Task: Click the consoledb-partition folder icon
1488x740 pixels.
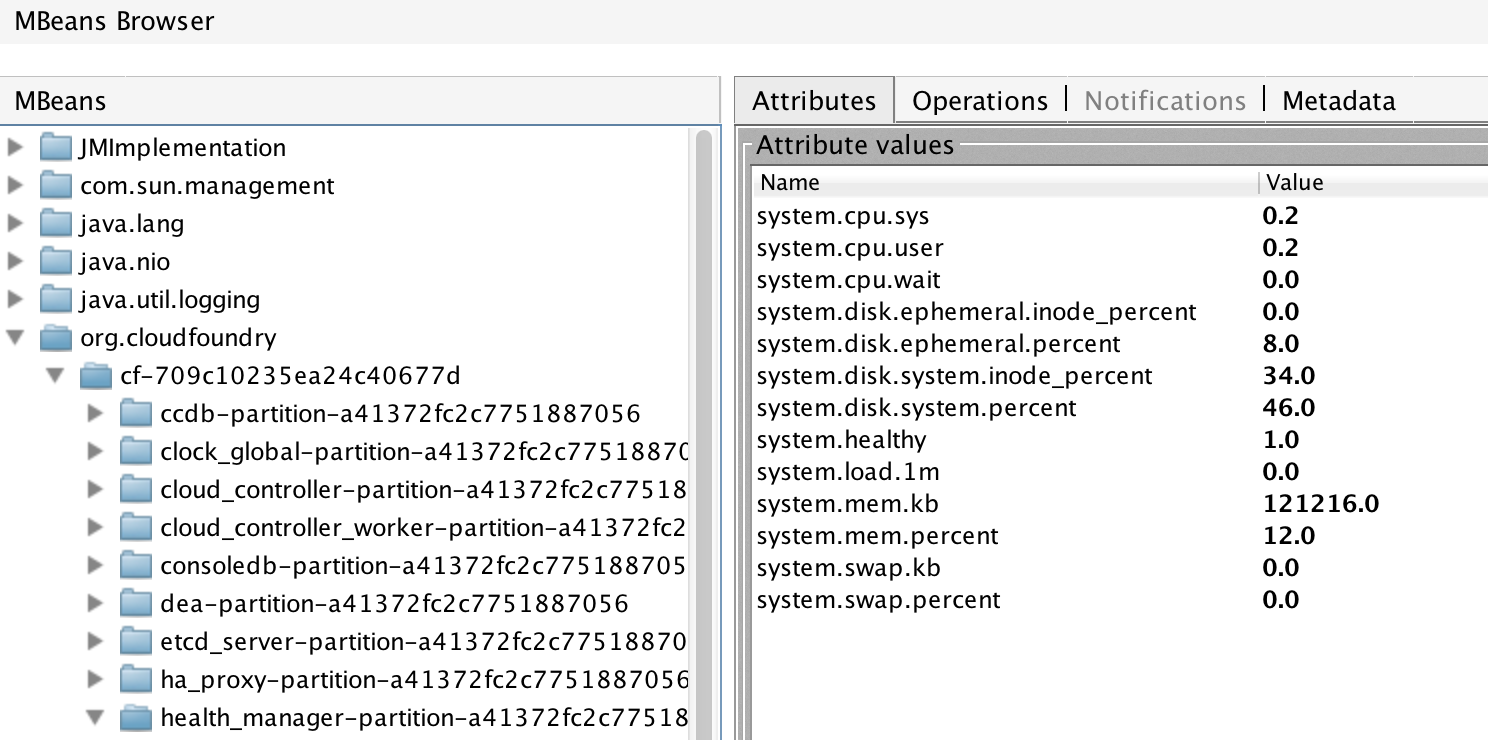Action: (137, 566)
